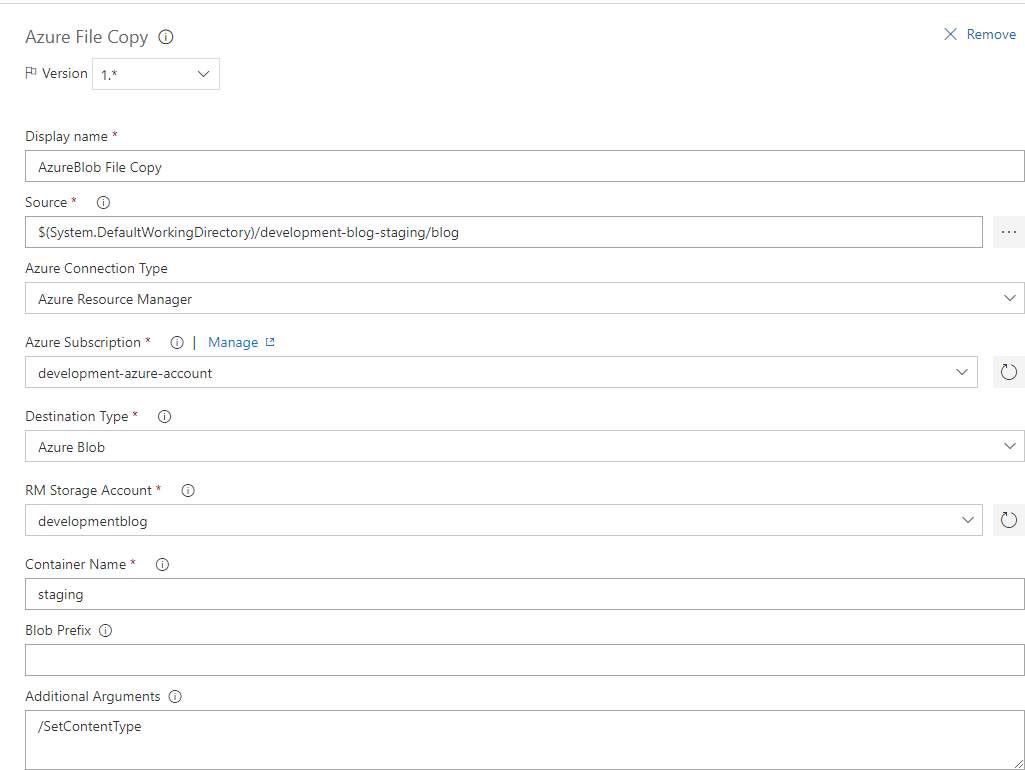Click inside the Blob Prefix field
The height and width of the screenshot is (770, 1025).
(x=400, y=660)
